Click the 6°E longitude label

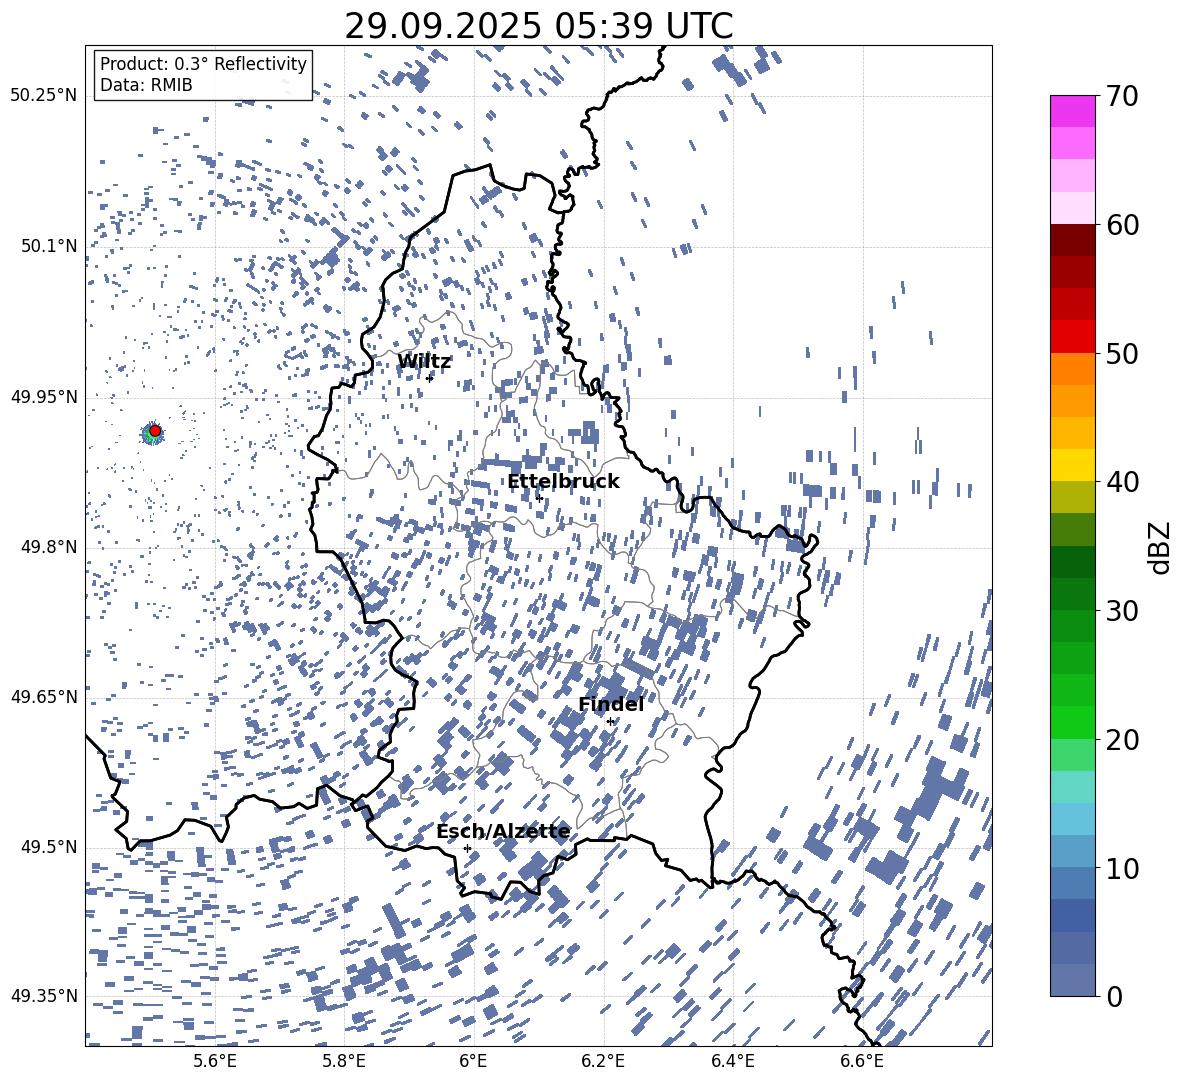[x=473, y=1061]
